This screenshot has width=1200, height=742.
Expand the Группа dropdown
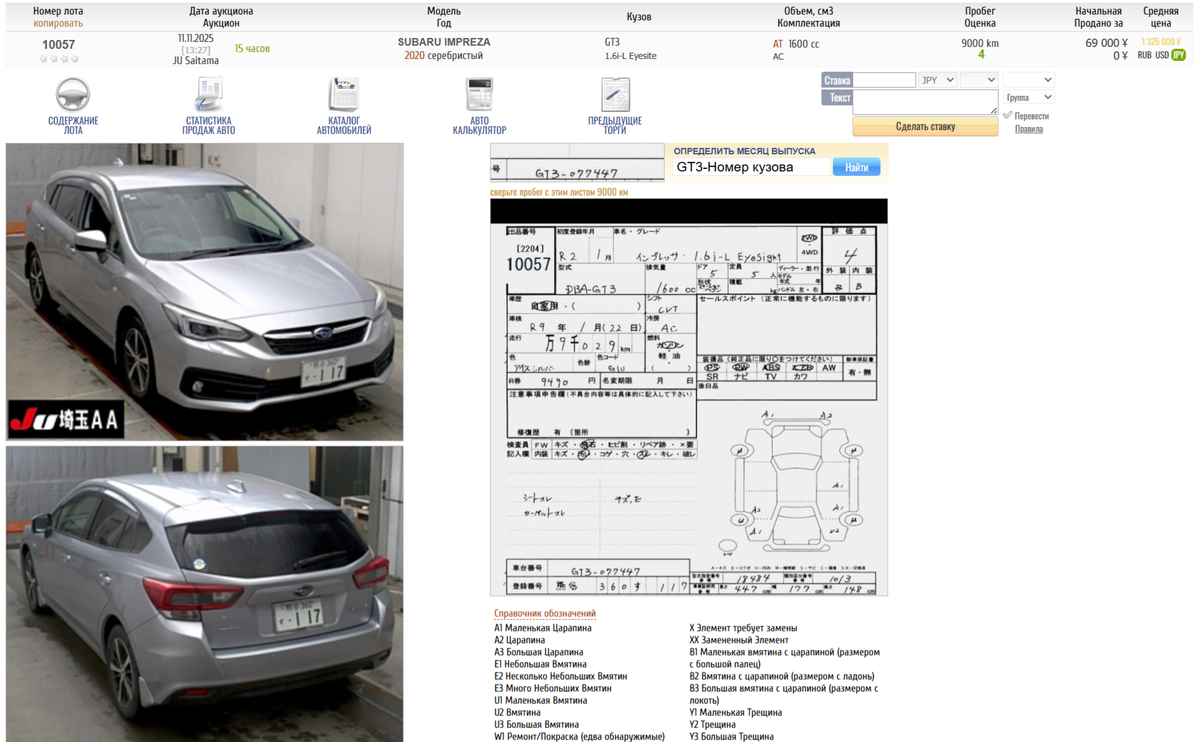pos(1028,97)
